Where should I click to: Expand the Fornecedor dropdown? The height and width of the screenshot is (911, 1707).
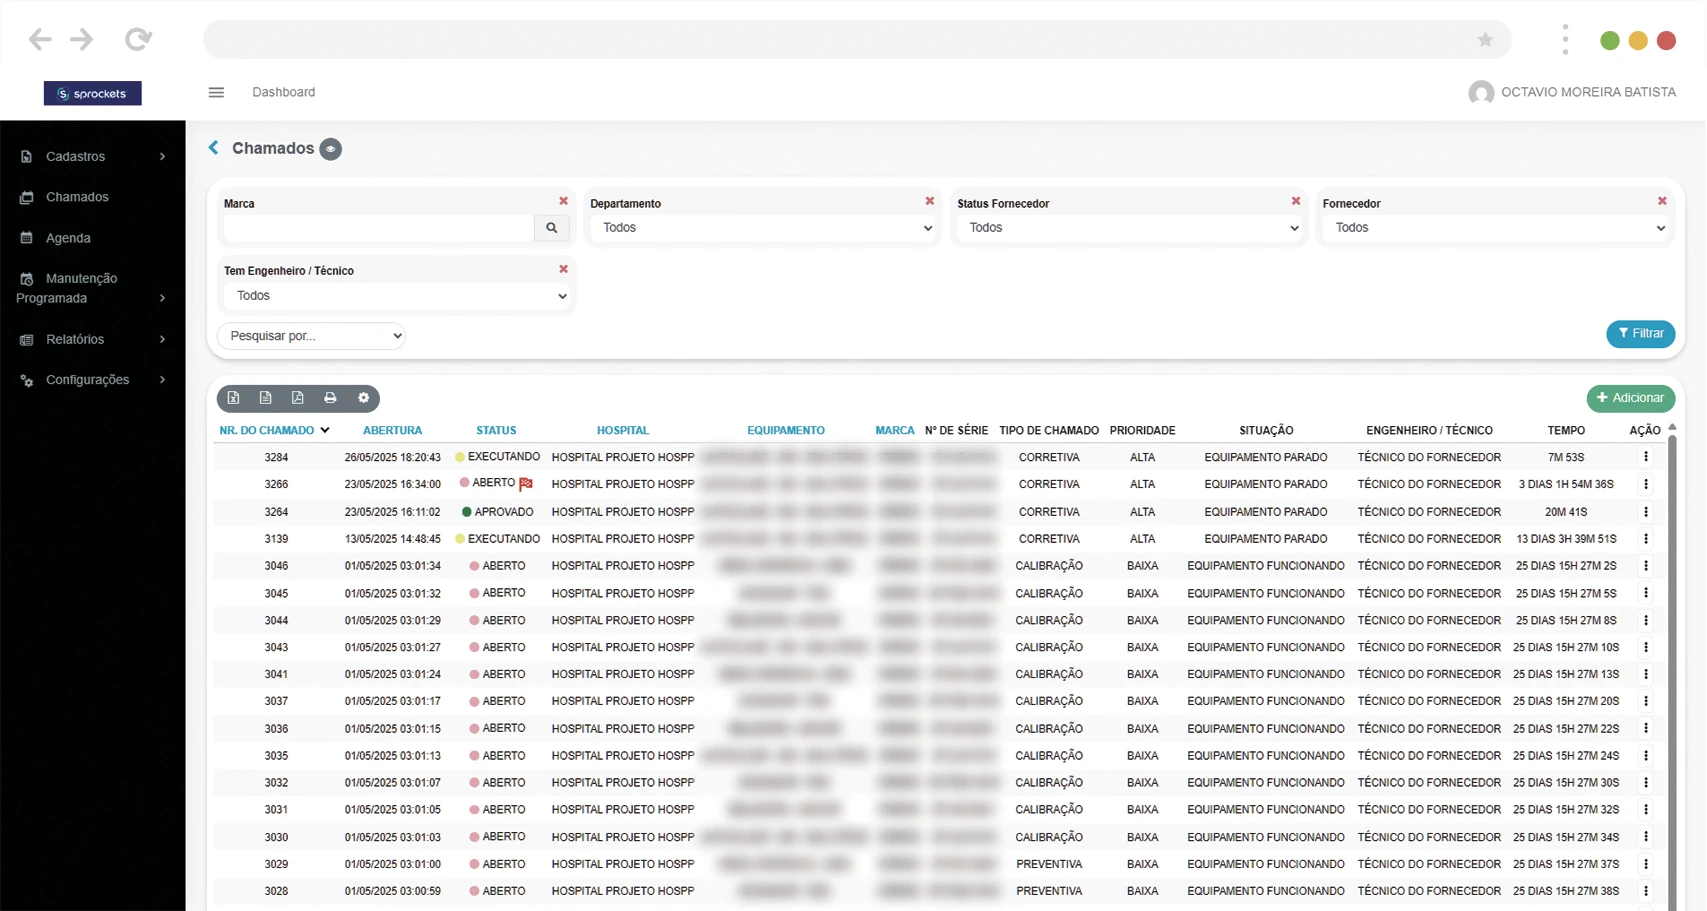tap(1495, 228)
